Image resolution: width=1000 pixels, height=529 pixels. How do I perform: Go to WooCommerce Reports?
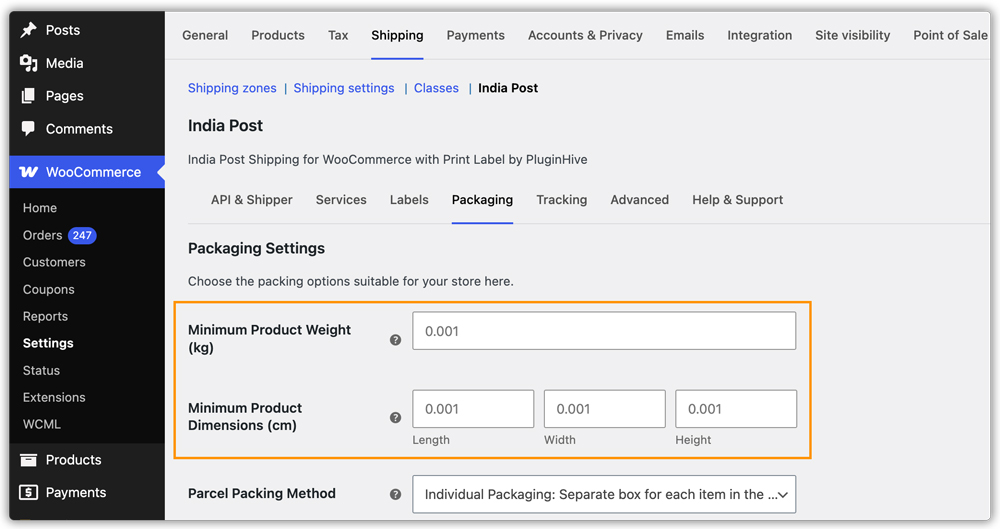click(x=45, y=317)
